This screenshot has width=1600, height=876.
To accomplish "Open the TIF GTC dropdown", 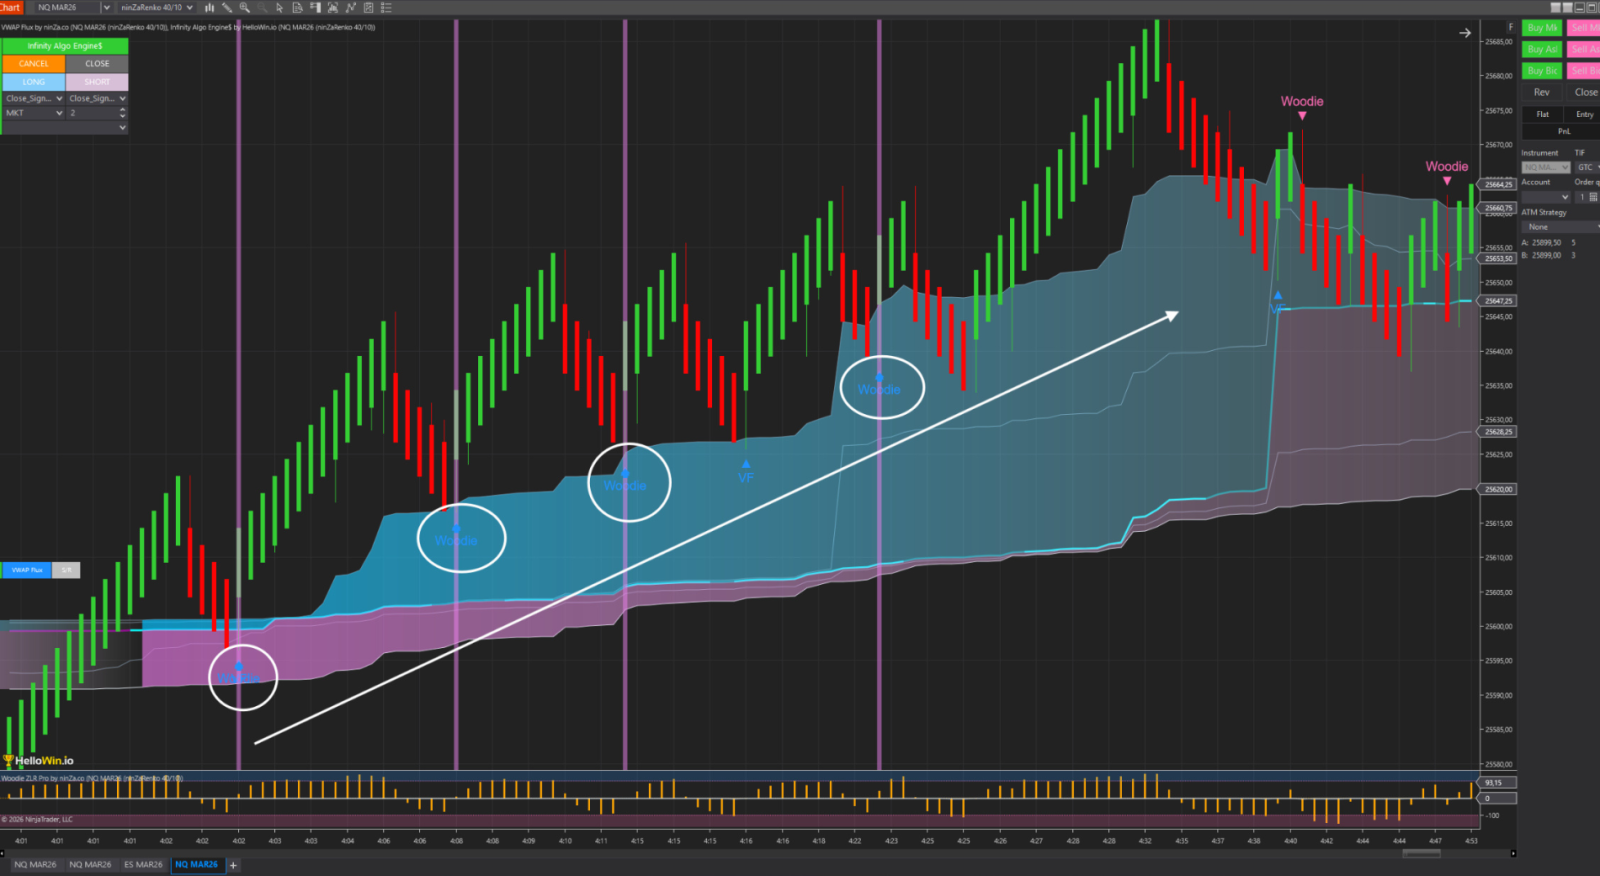I will 1588,167.
